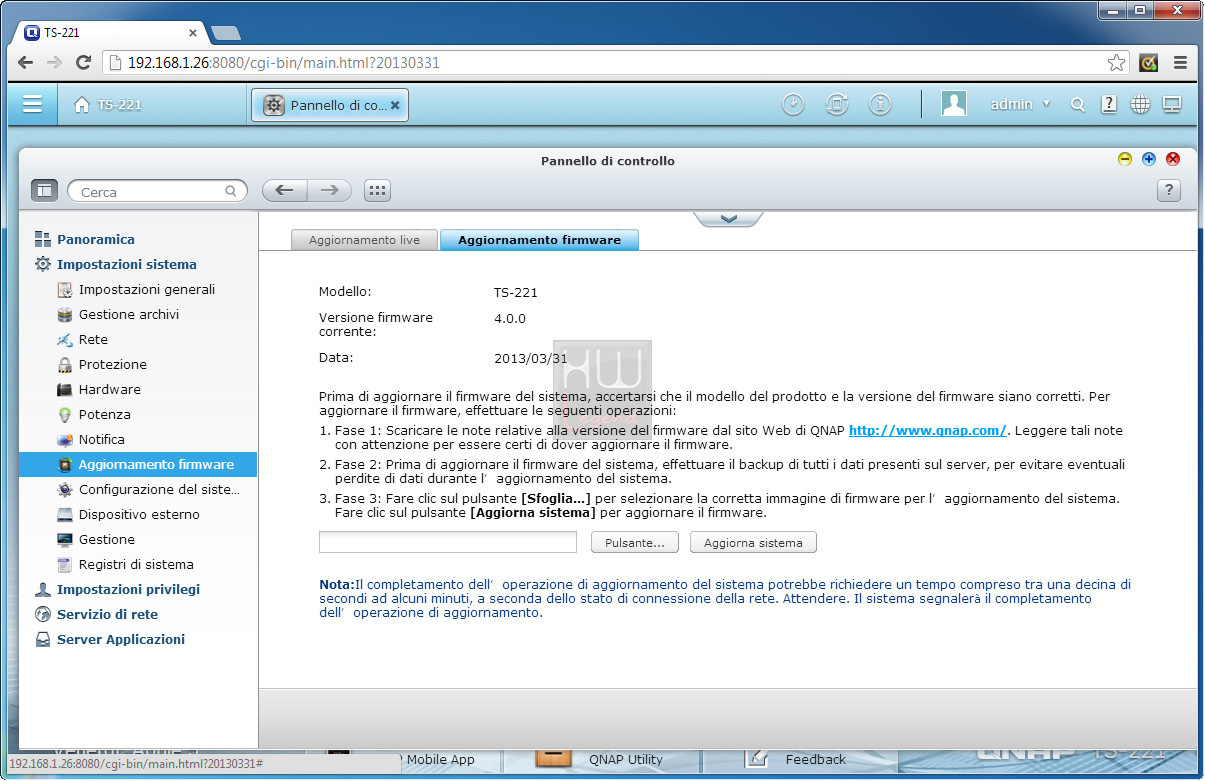This screenshot has width=1205, height=781.
Task: Open the Chrome menu
Action: [x=1180, y=63]
